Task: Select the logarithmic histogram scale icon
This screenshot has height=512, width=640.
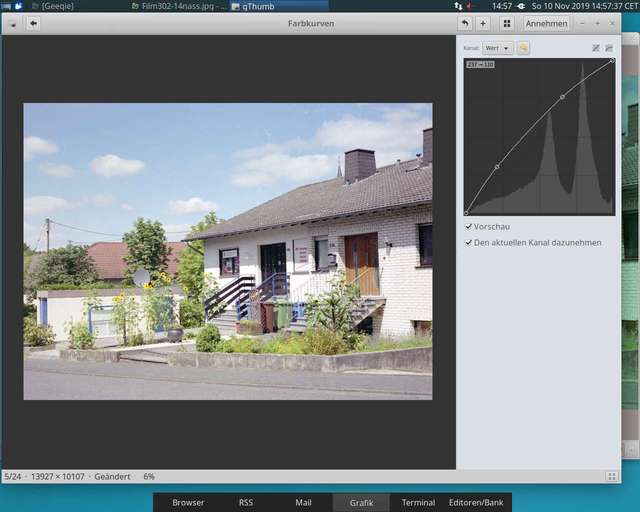Action: pyautogui.click(x=609, y=48)
